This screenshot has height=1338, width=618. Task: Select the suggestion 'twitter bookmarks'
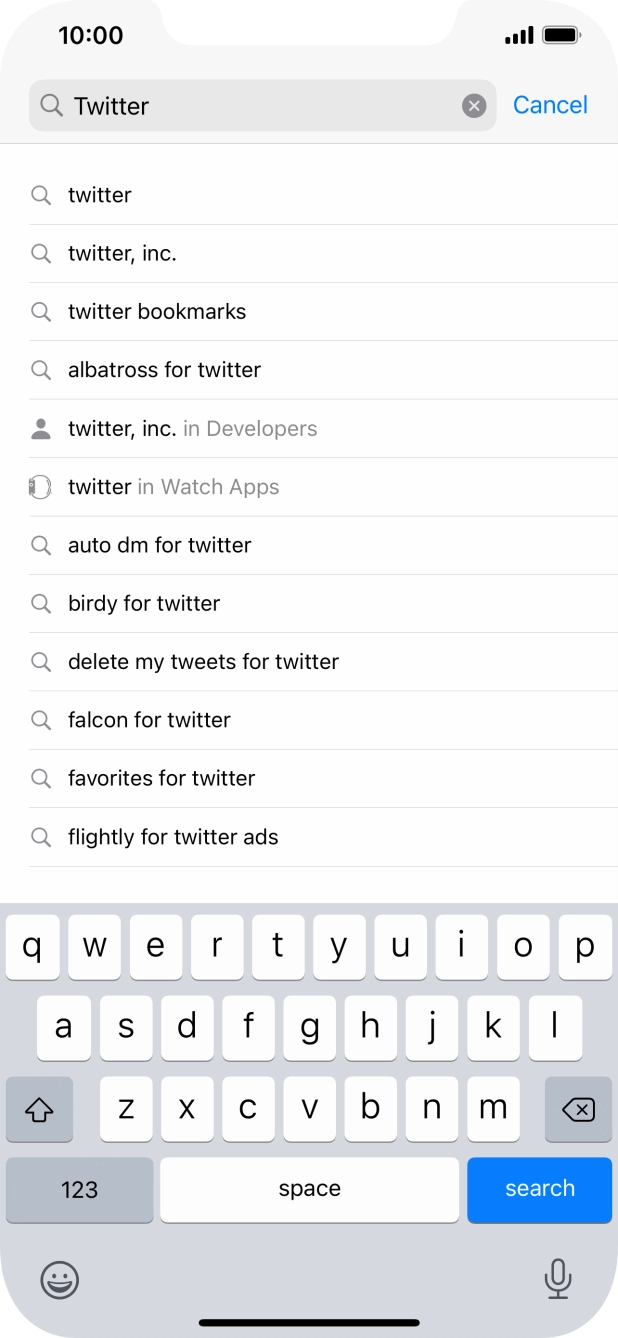(156, 311)
